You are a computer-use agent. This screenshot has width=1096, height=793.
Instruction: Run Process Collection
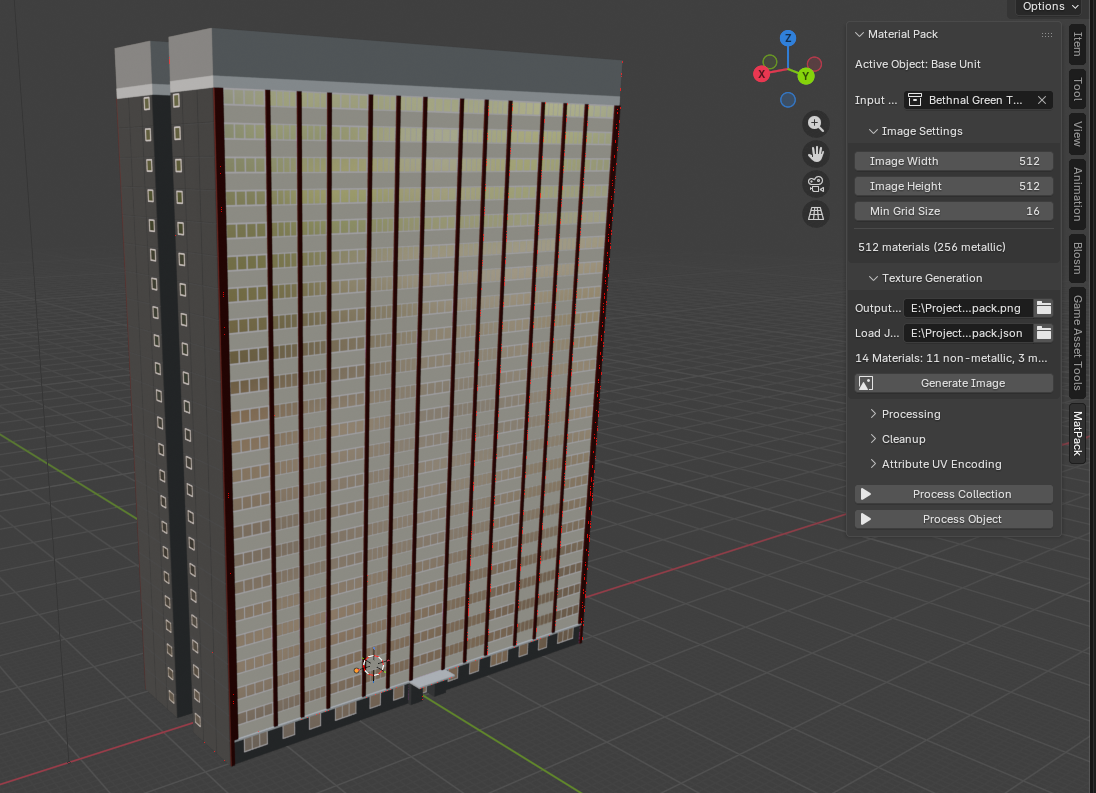click(x=953, y=494)
